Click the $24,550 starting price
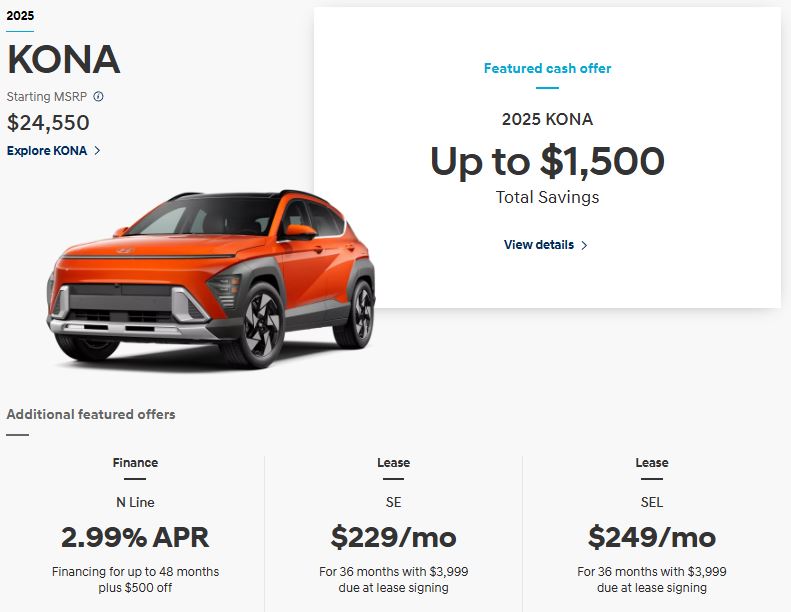 48,123
